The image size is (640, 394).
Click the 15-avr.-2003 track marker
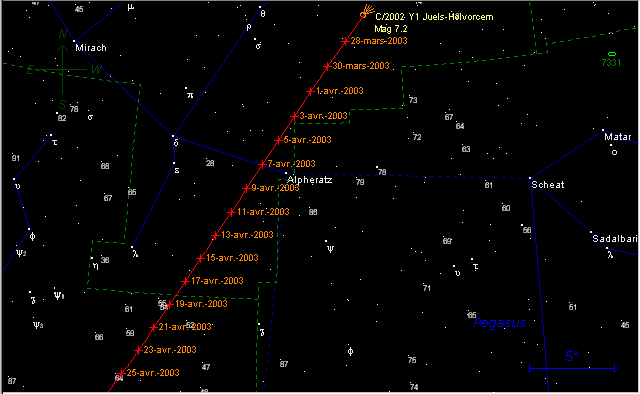(200, 258)
